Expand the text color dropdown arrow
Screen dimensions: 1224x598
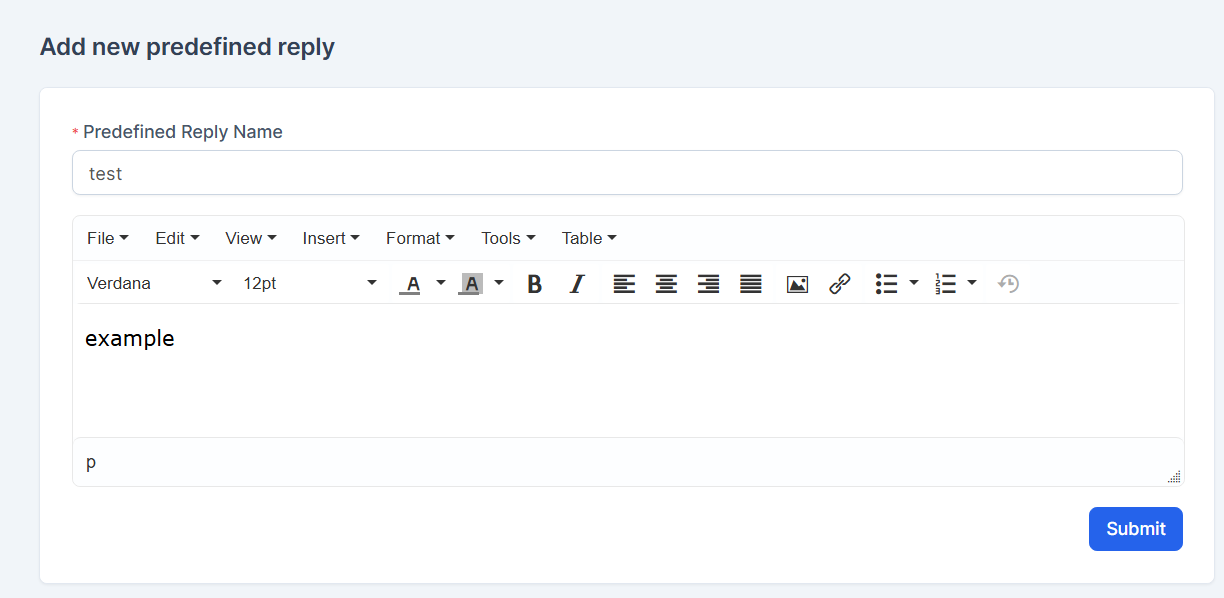[x=440, y=284]
